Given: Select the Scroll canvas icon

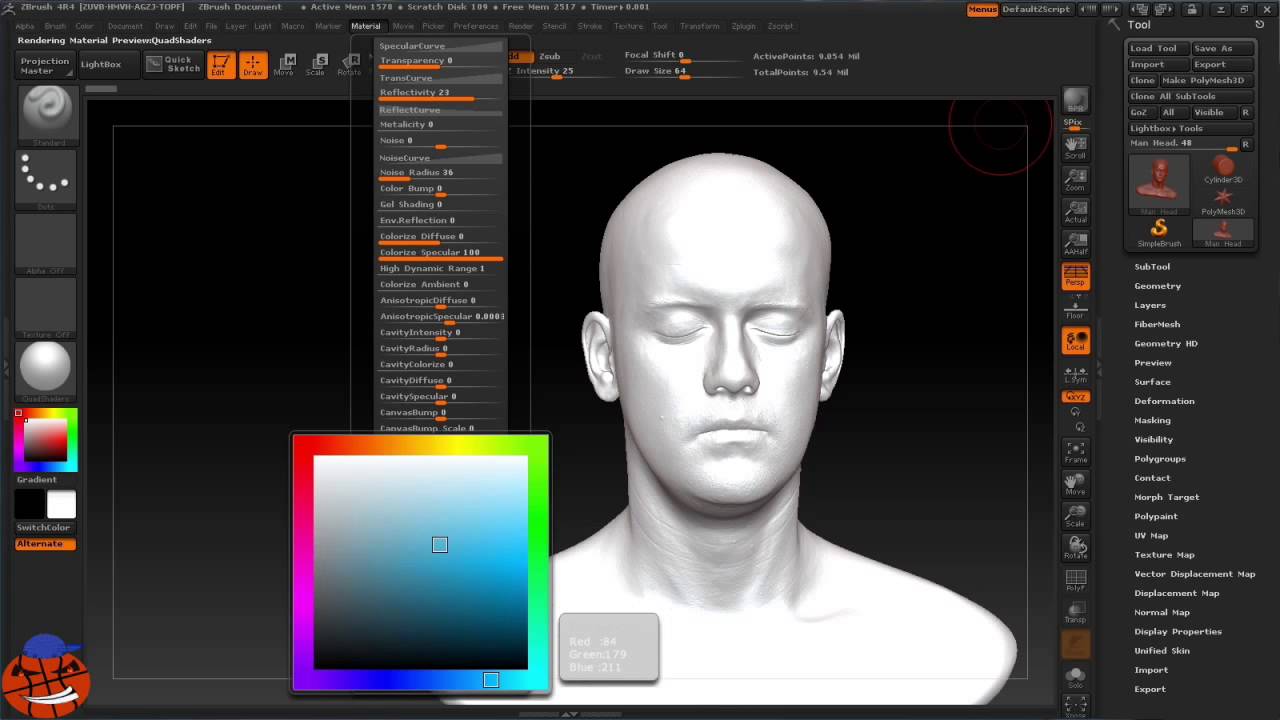Looking at the screenshot, I should click(1075, 147).
